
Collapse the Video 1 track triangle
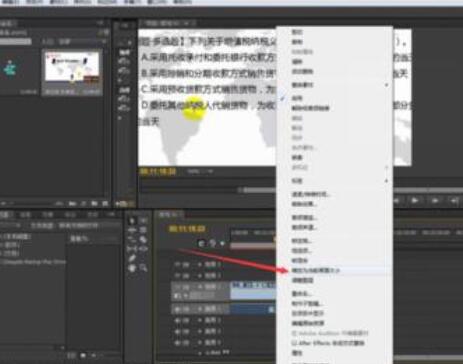[200, 287]
